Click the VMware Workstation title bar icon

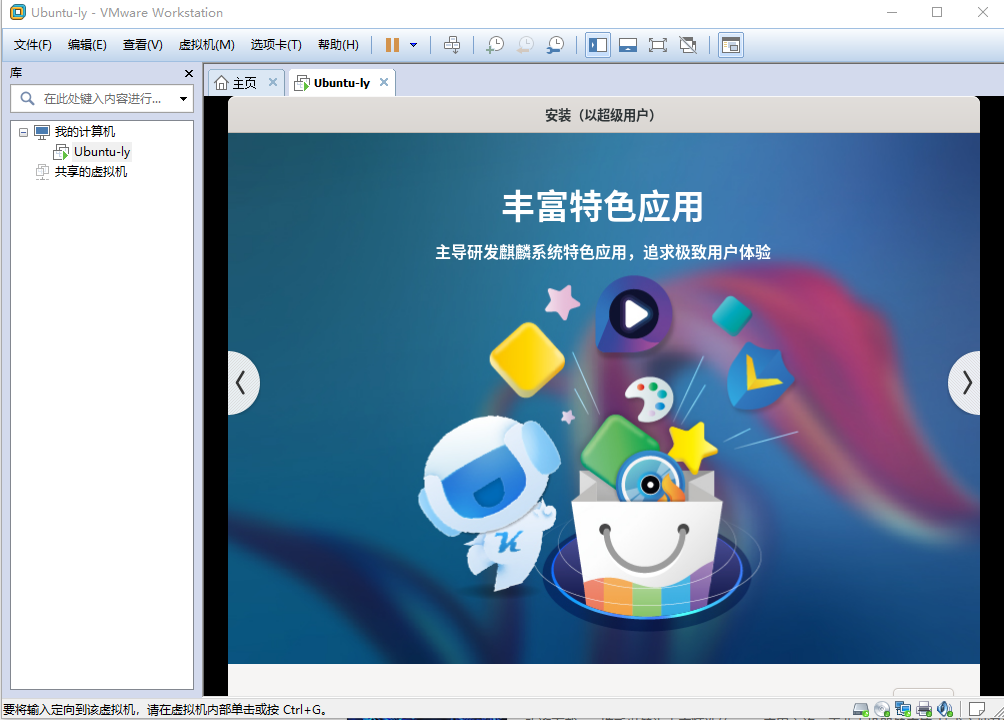[17, 12]
